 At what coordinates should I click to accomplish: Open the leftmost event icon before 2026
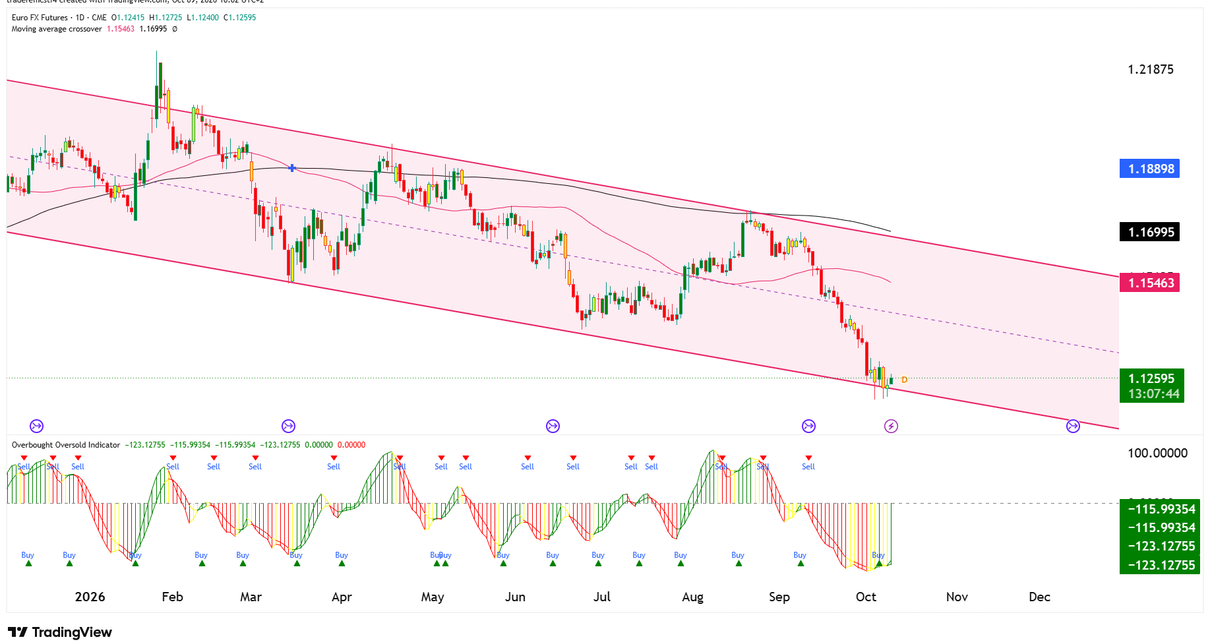[x=38, y=426]
